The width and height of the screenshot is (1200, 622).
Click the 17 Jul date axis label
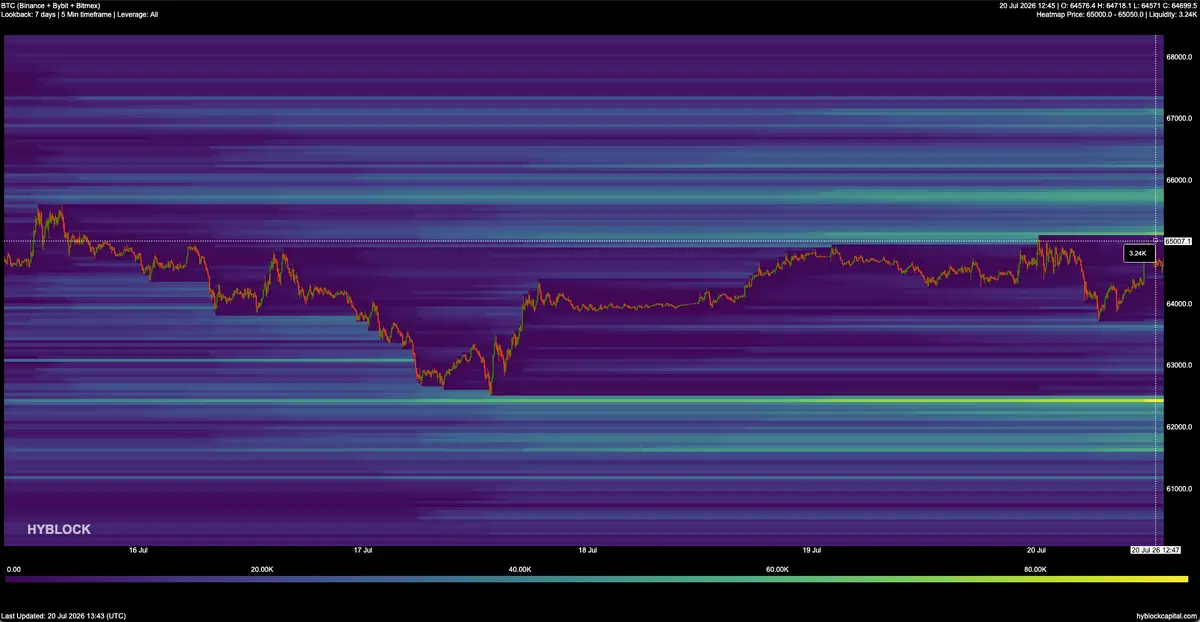(x=363, y=550)
